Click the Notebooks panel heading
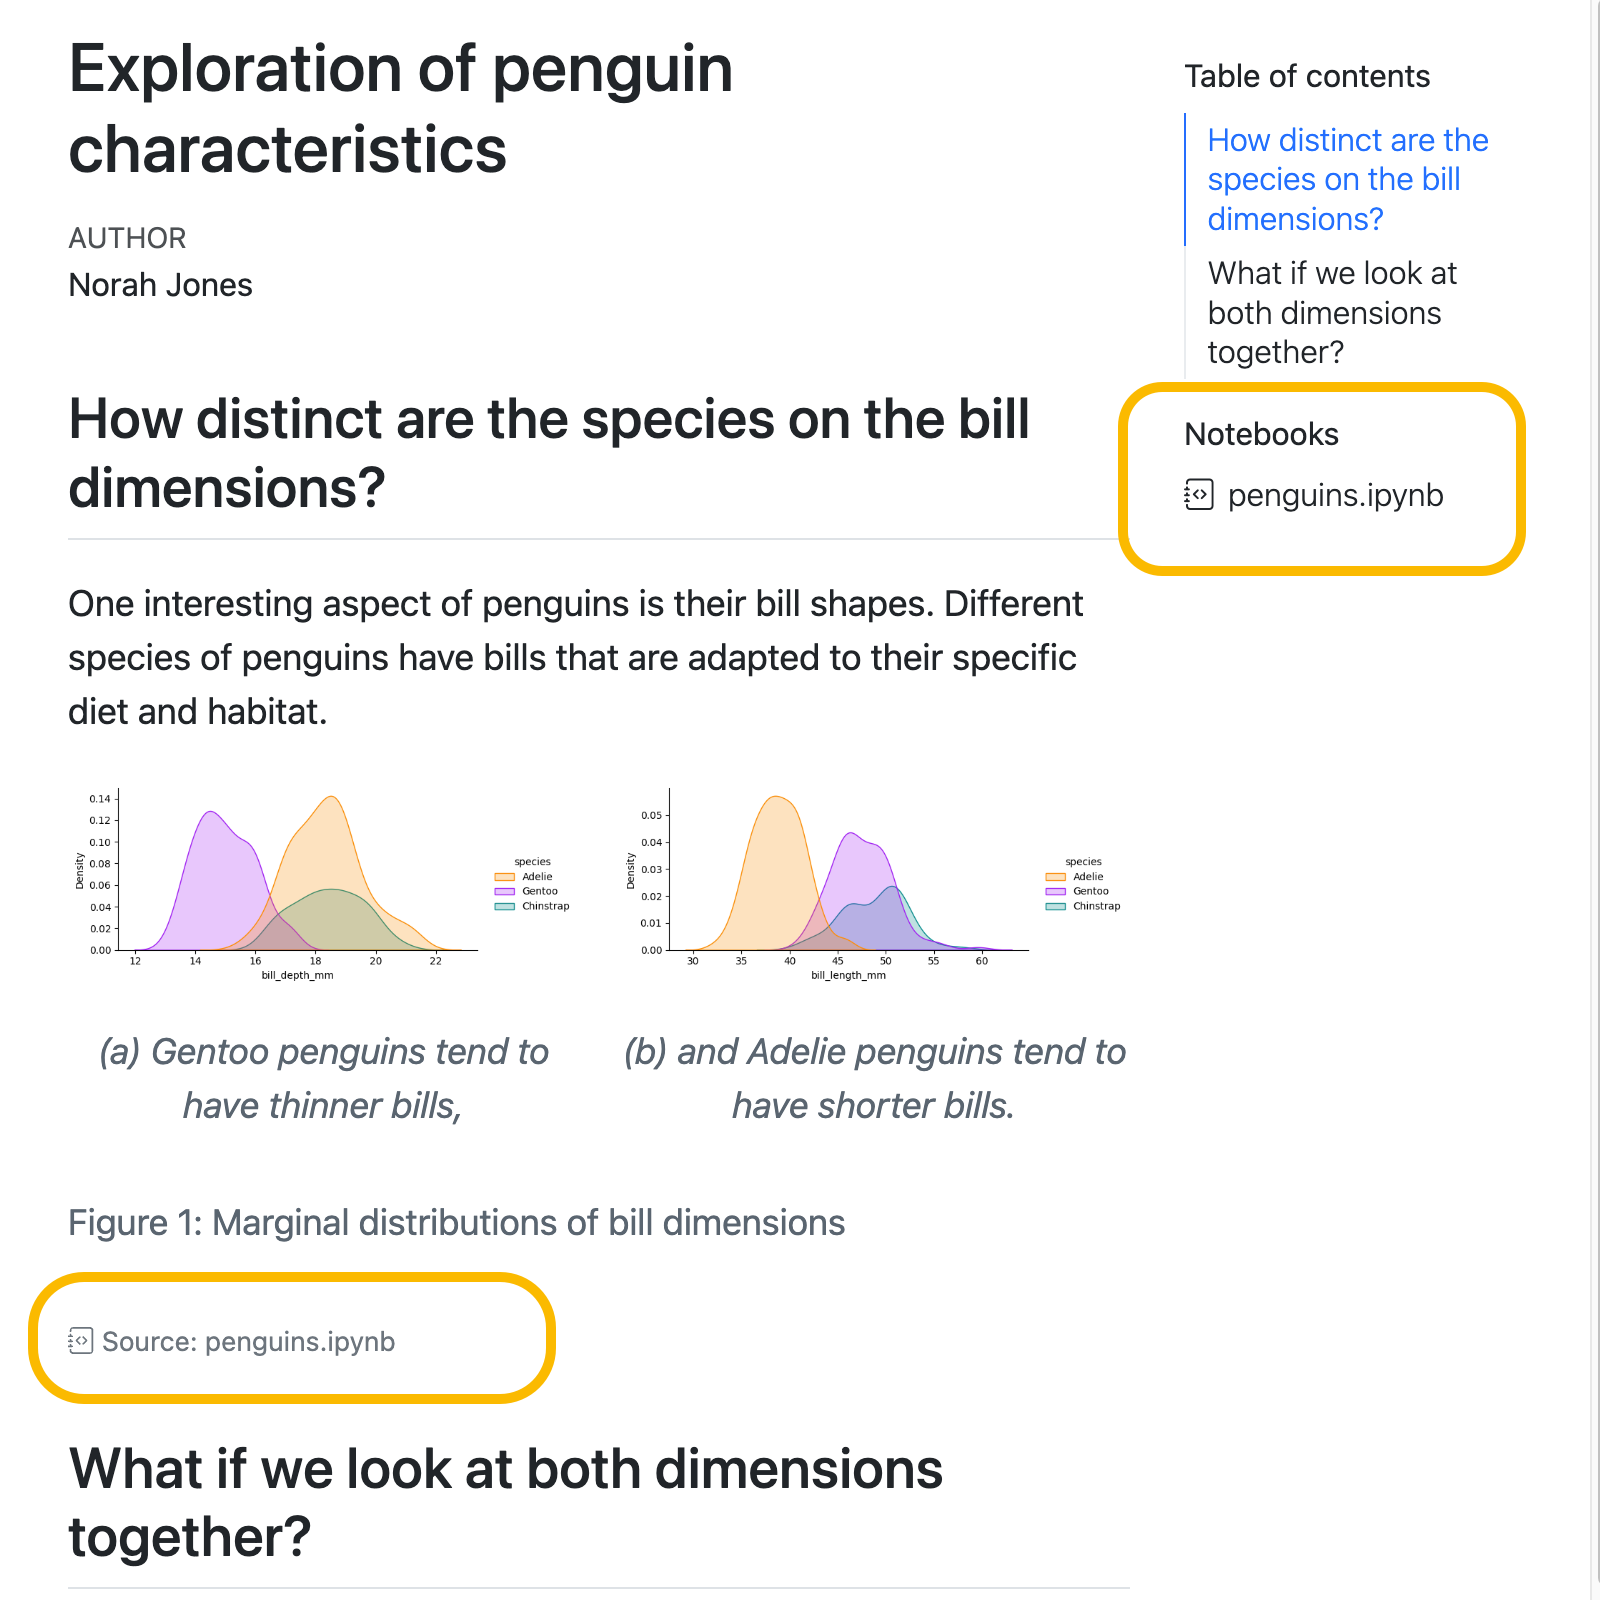 (1261, 434)
